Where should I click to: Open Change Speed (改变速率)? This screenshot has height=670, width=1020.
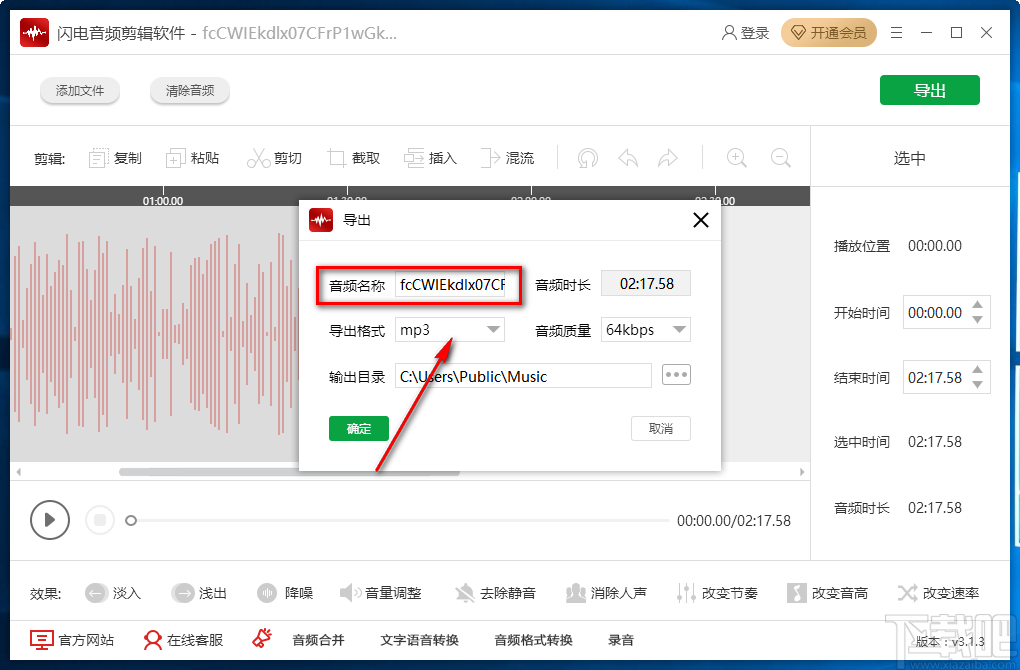click(x=938, y=593)
